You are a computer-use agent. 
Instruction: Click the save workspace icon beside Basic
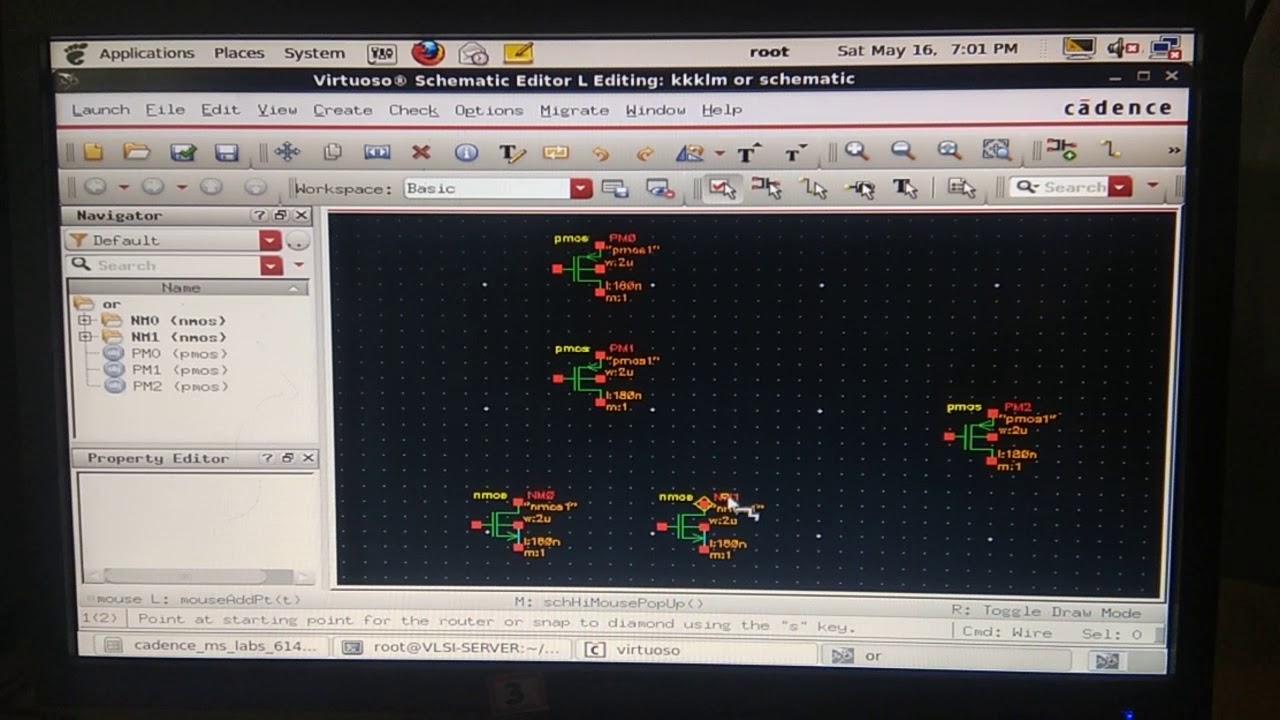click(x=615, y=188)
